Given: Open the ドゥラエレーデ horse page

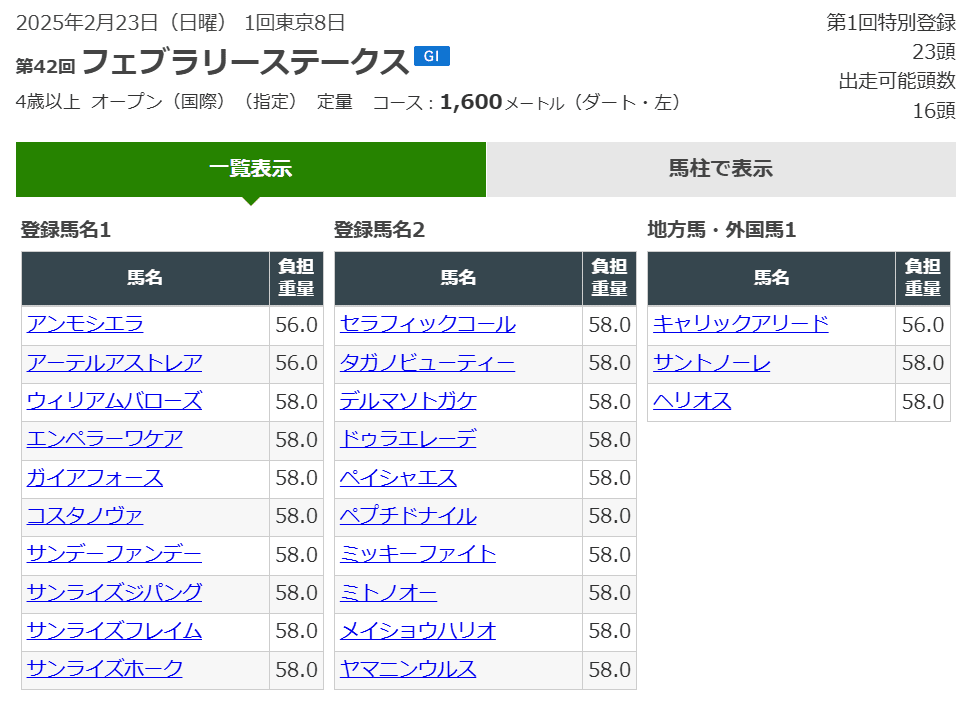Looking at the screenshot, I should pos(410,440).
